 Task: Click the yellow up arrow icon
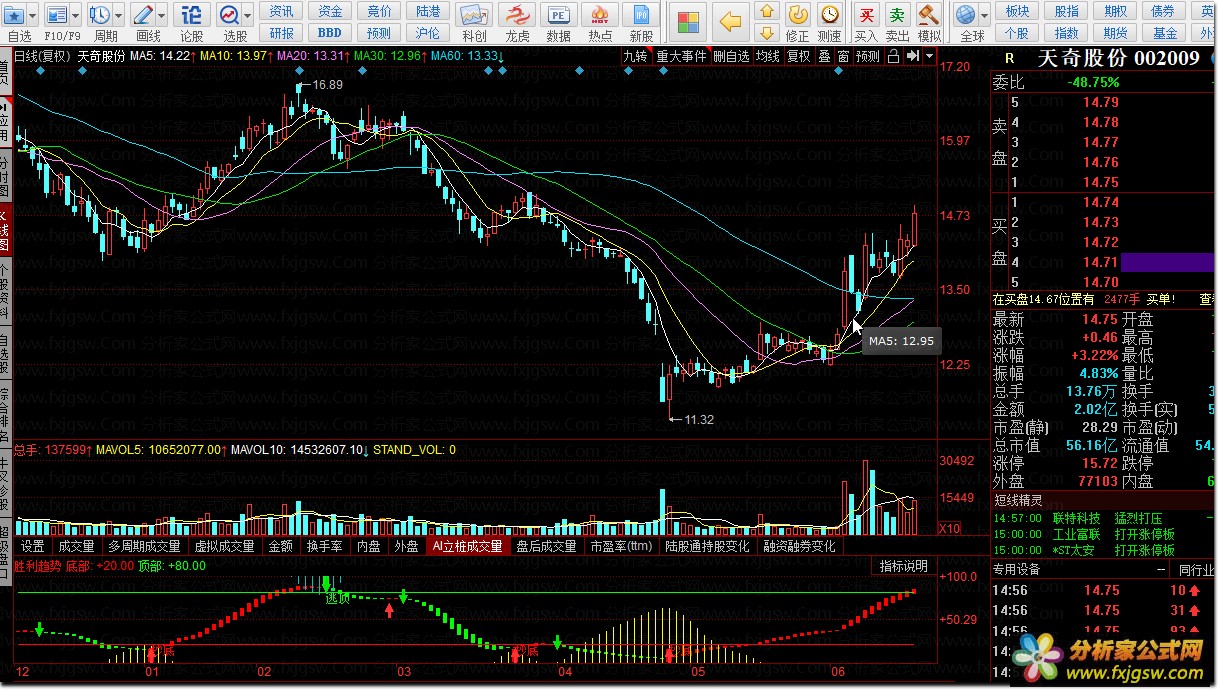point(767,11)
